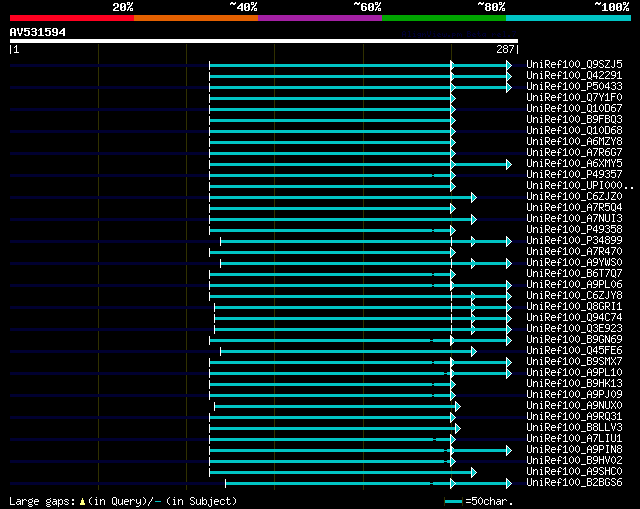Viewport: 640px width, 509px height.
Task: Select the UniRef100_Q3E923 label
Action: point(574,329)
